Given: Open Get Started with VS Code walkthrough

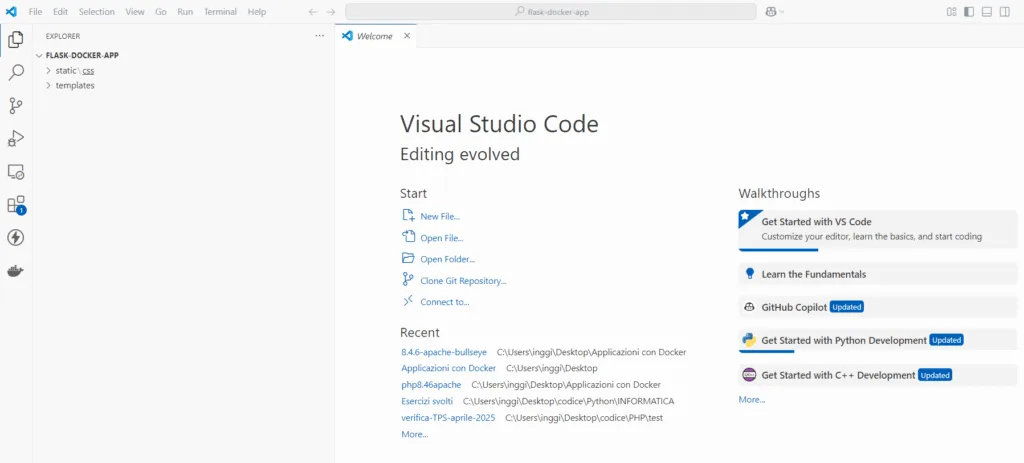Looking at the screenshot, I should 878,230.
